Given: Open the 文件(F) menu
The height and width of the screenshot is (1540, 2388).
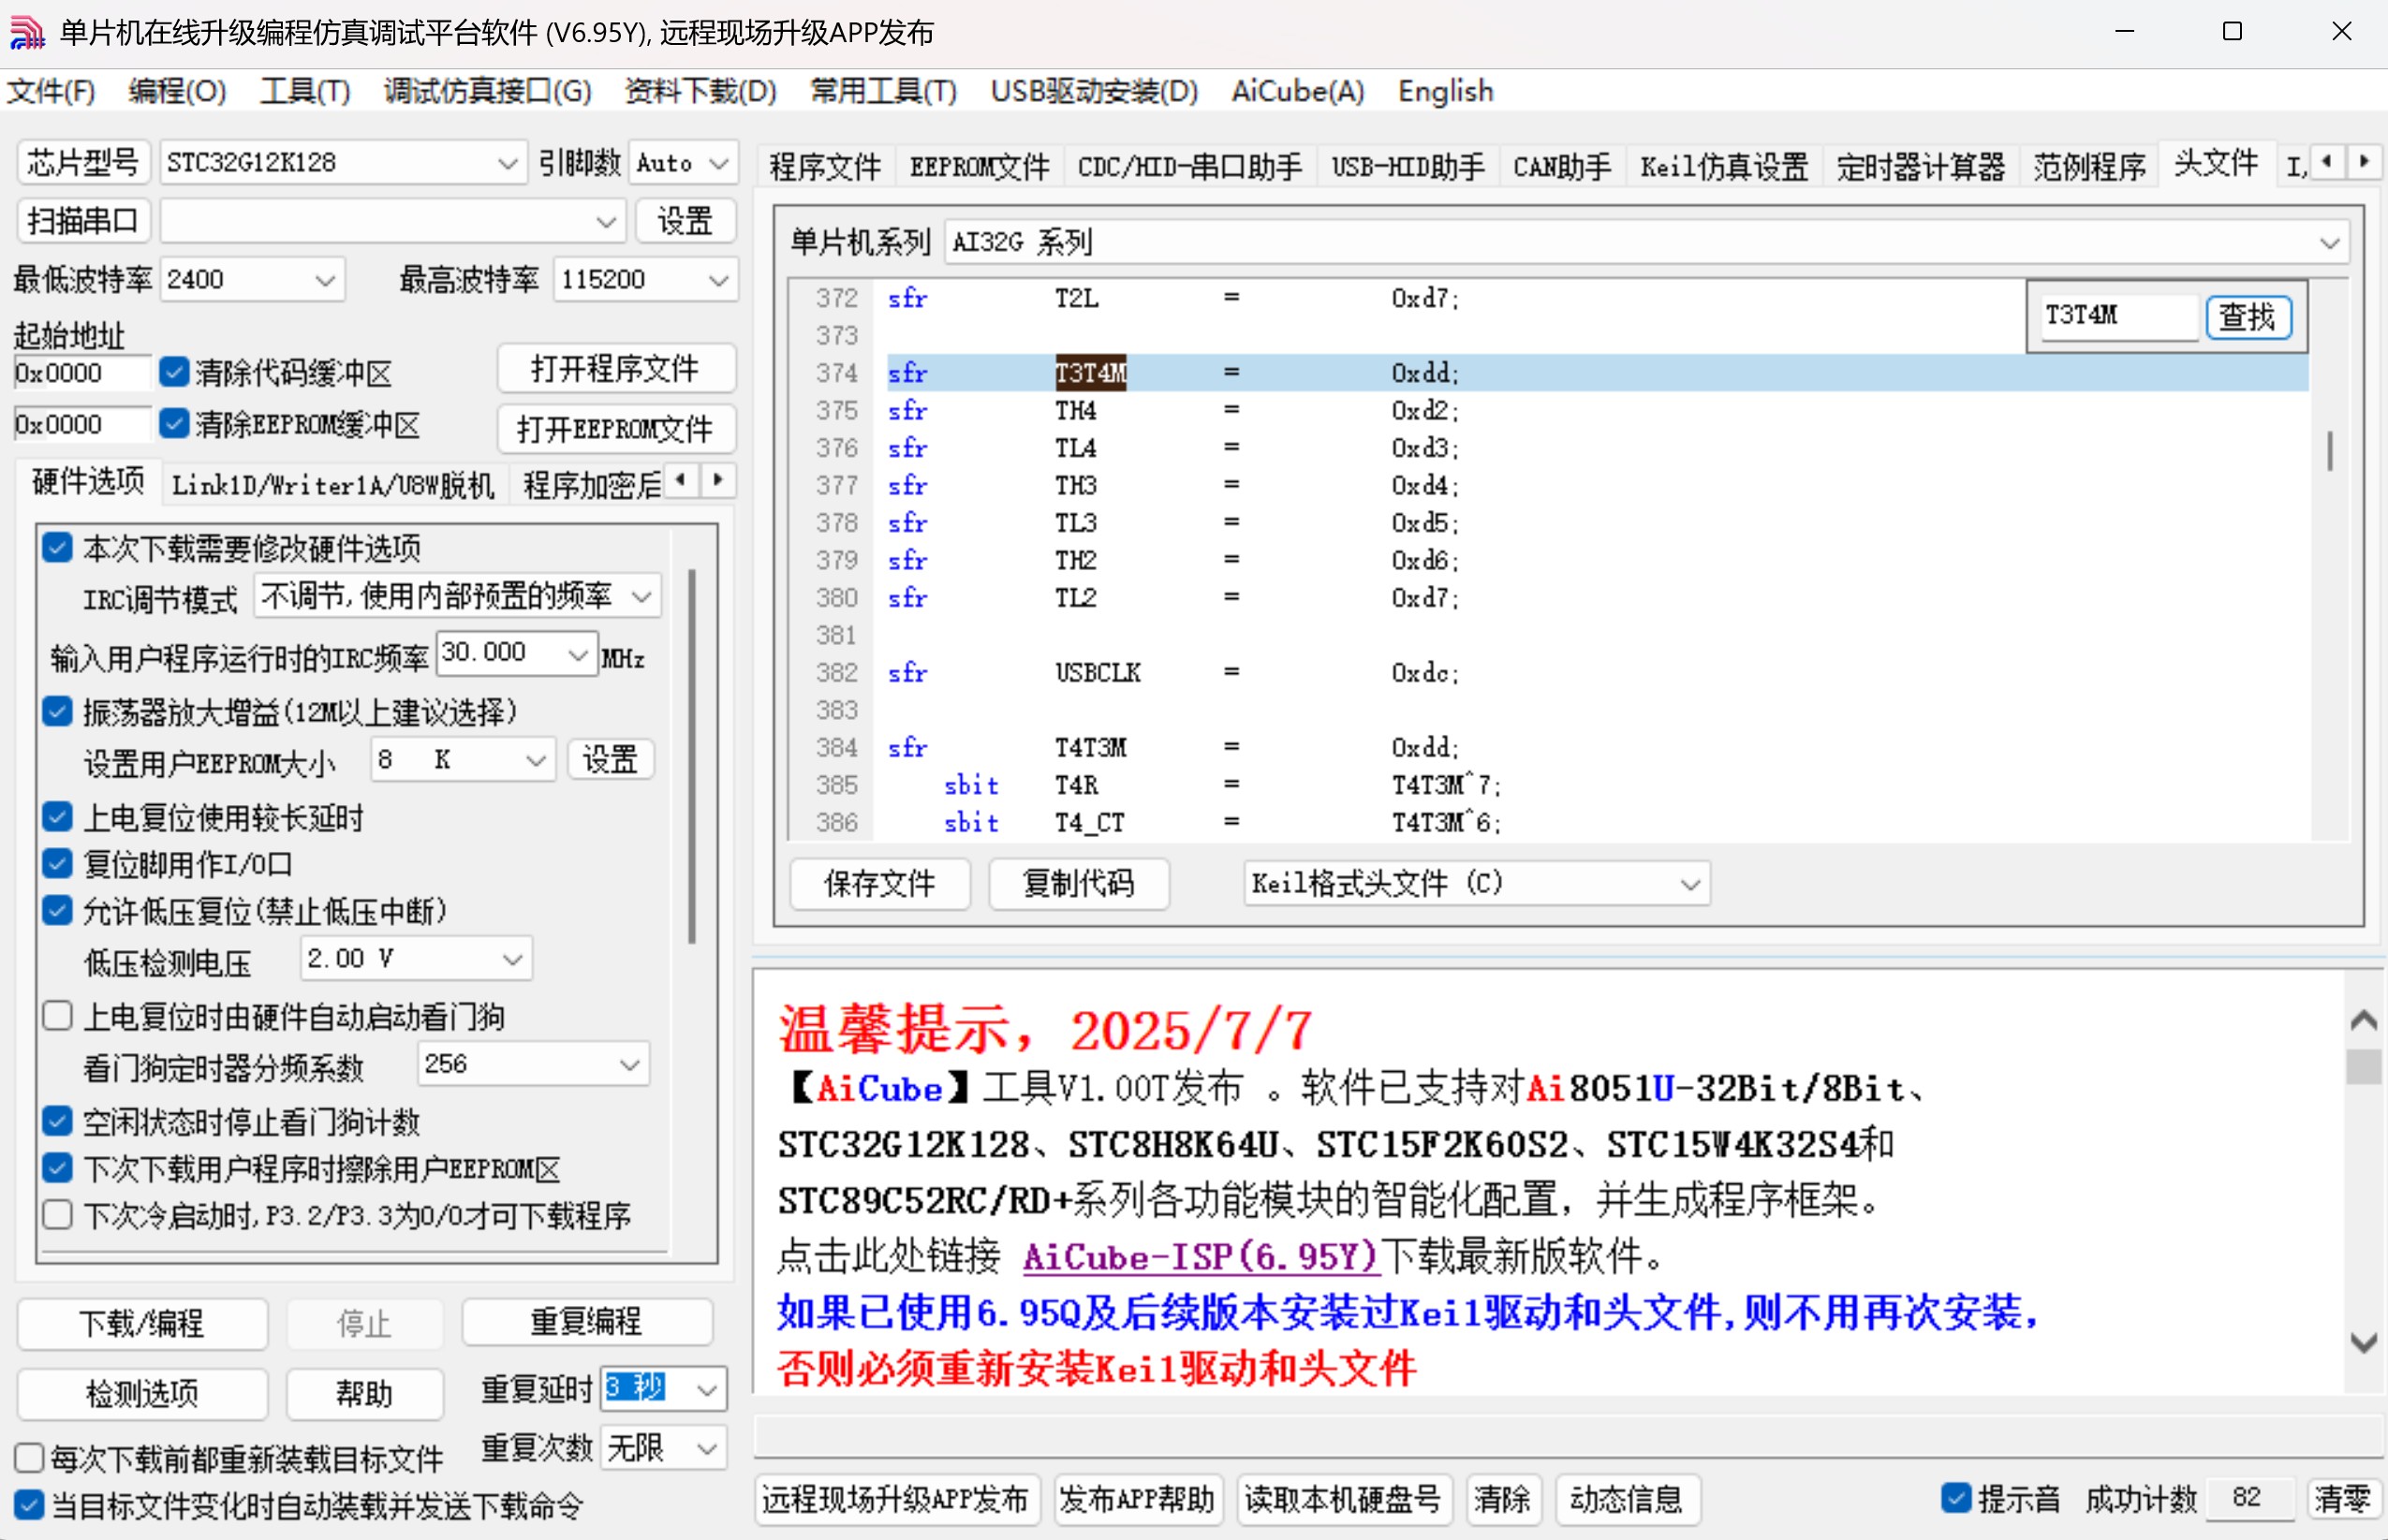Looking at the screenshot, I should 50,91.
